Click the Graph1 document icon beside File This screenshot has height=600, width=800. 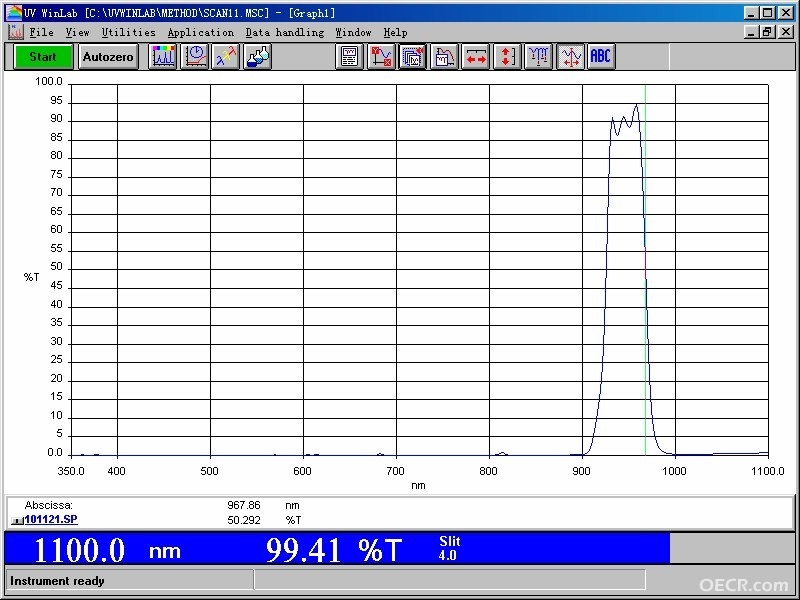pos(16,32)
